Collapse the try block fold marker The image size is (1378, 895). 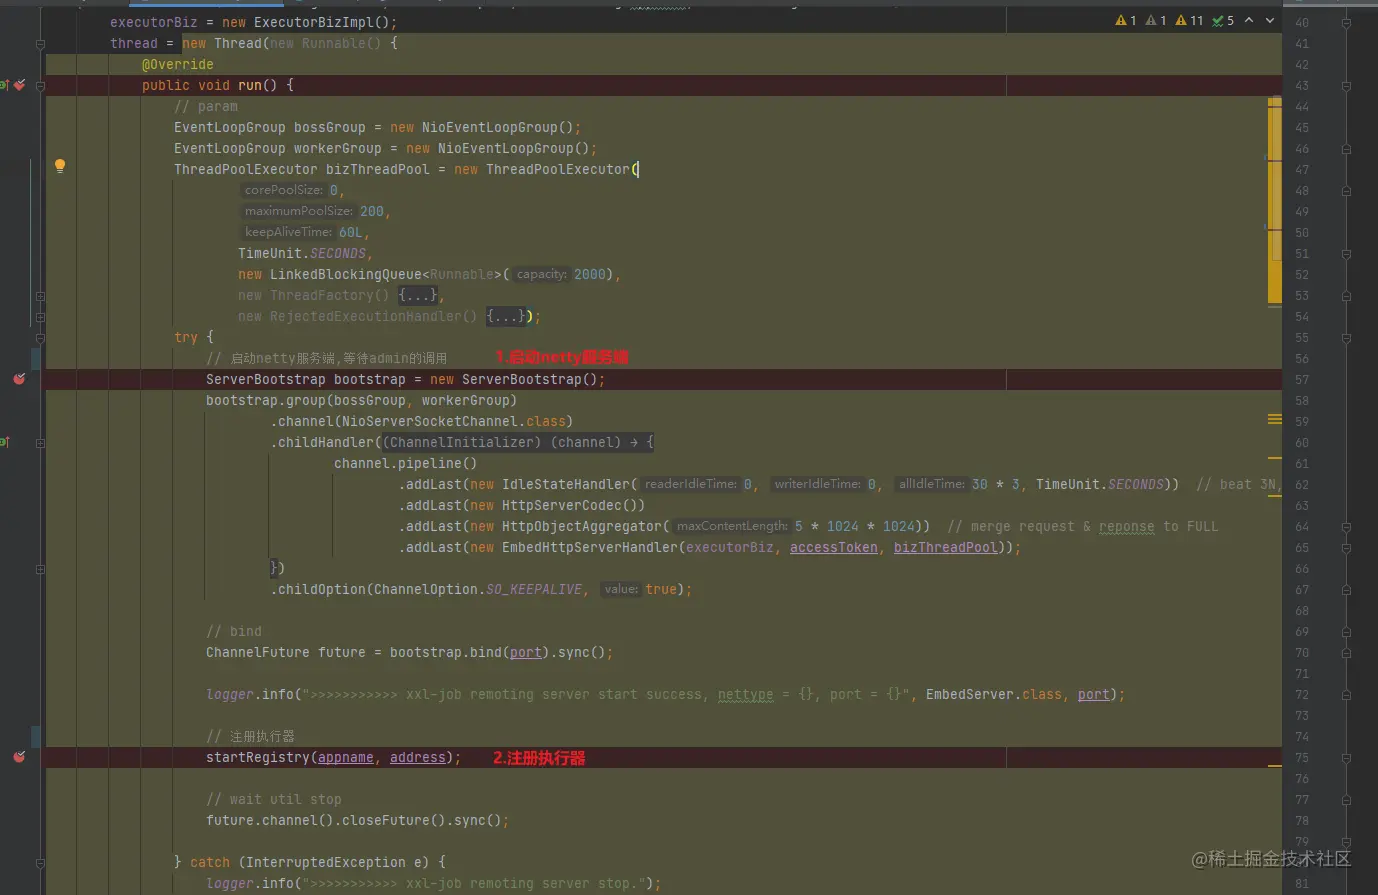[40, 338]
